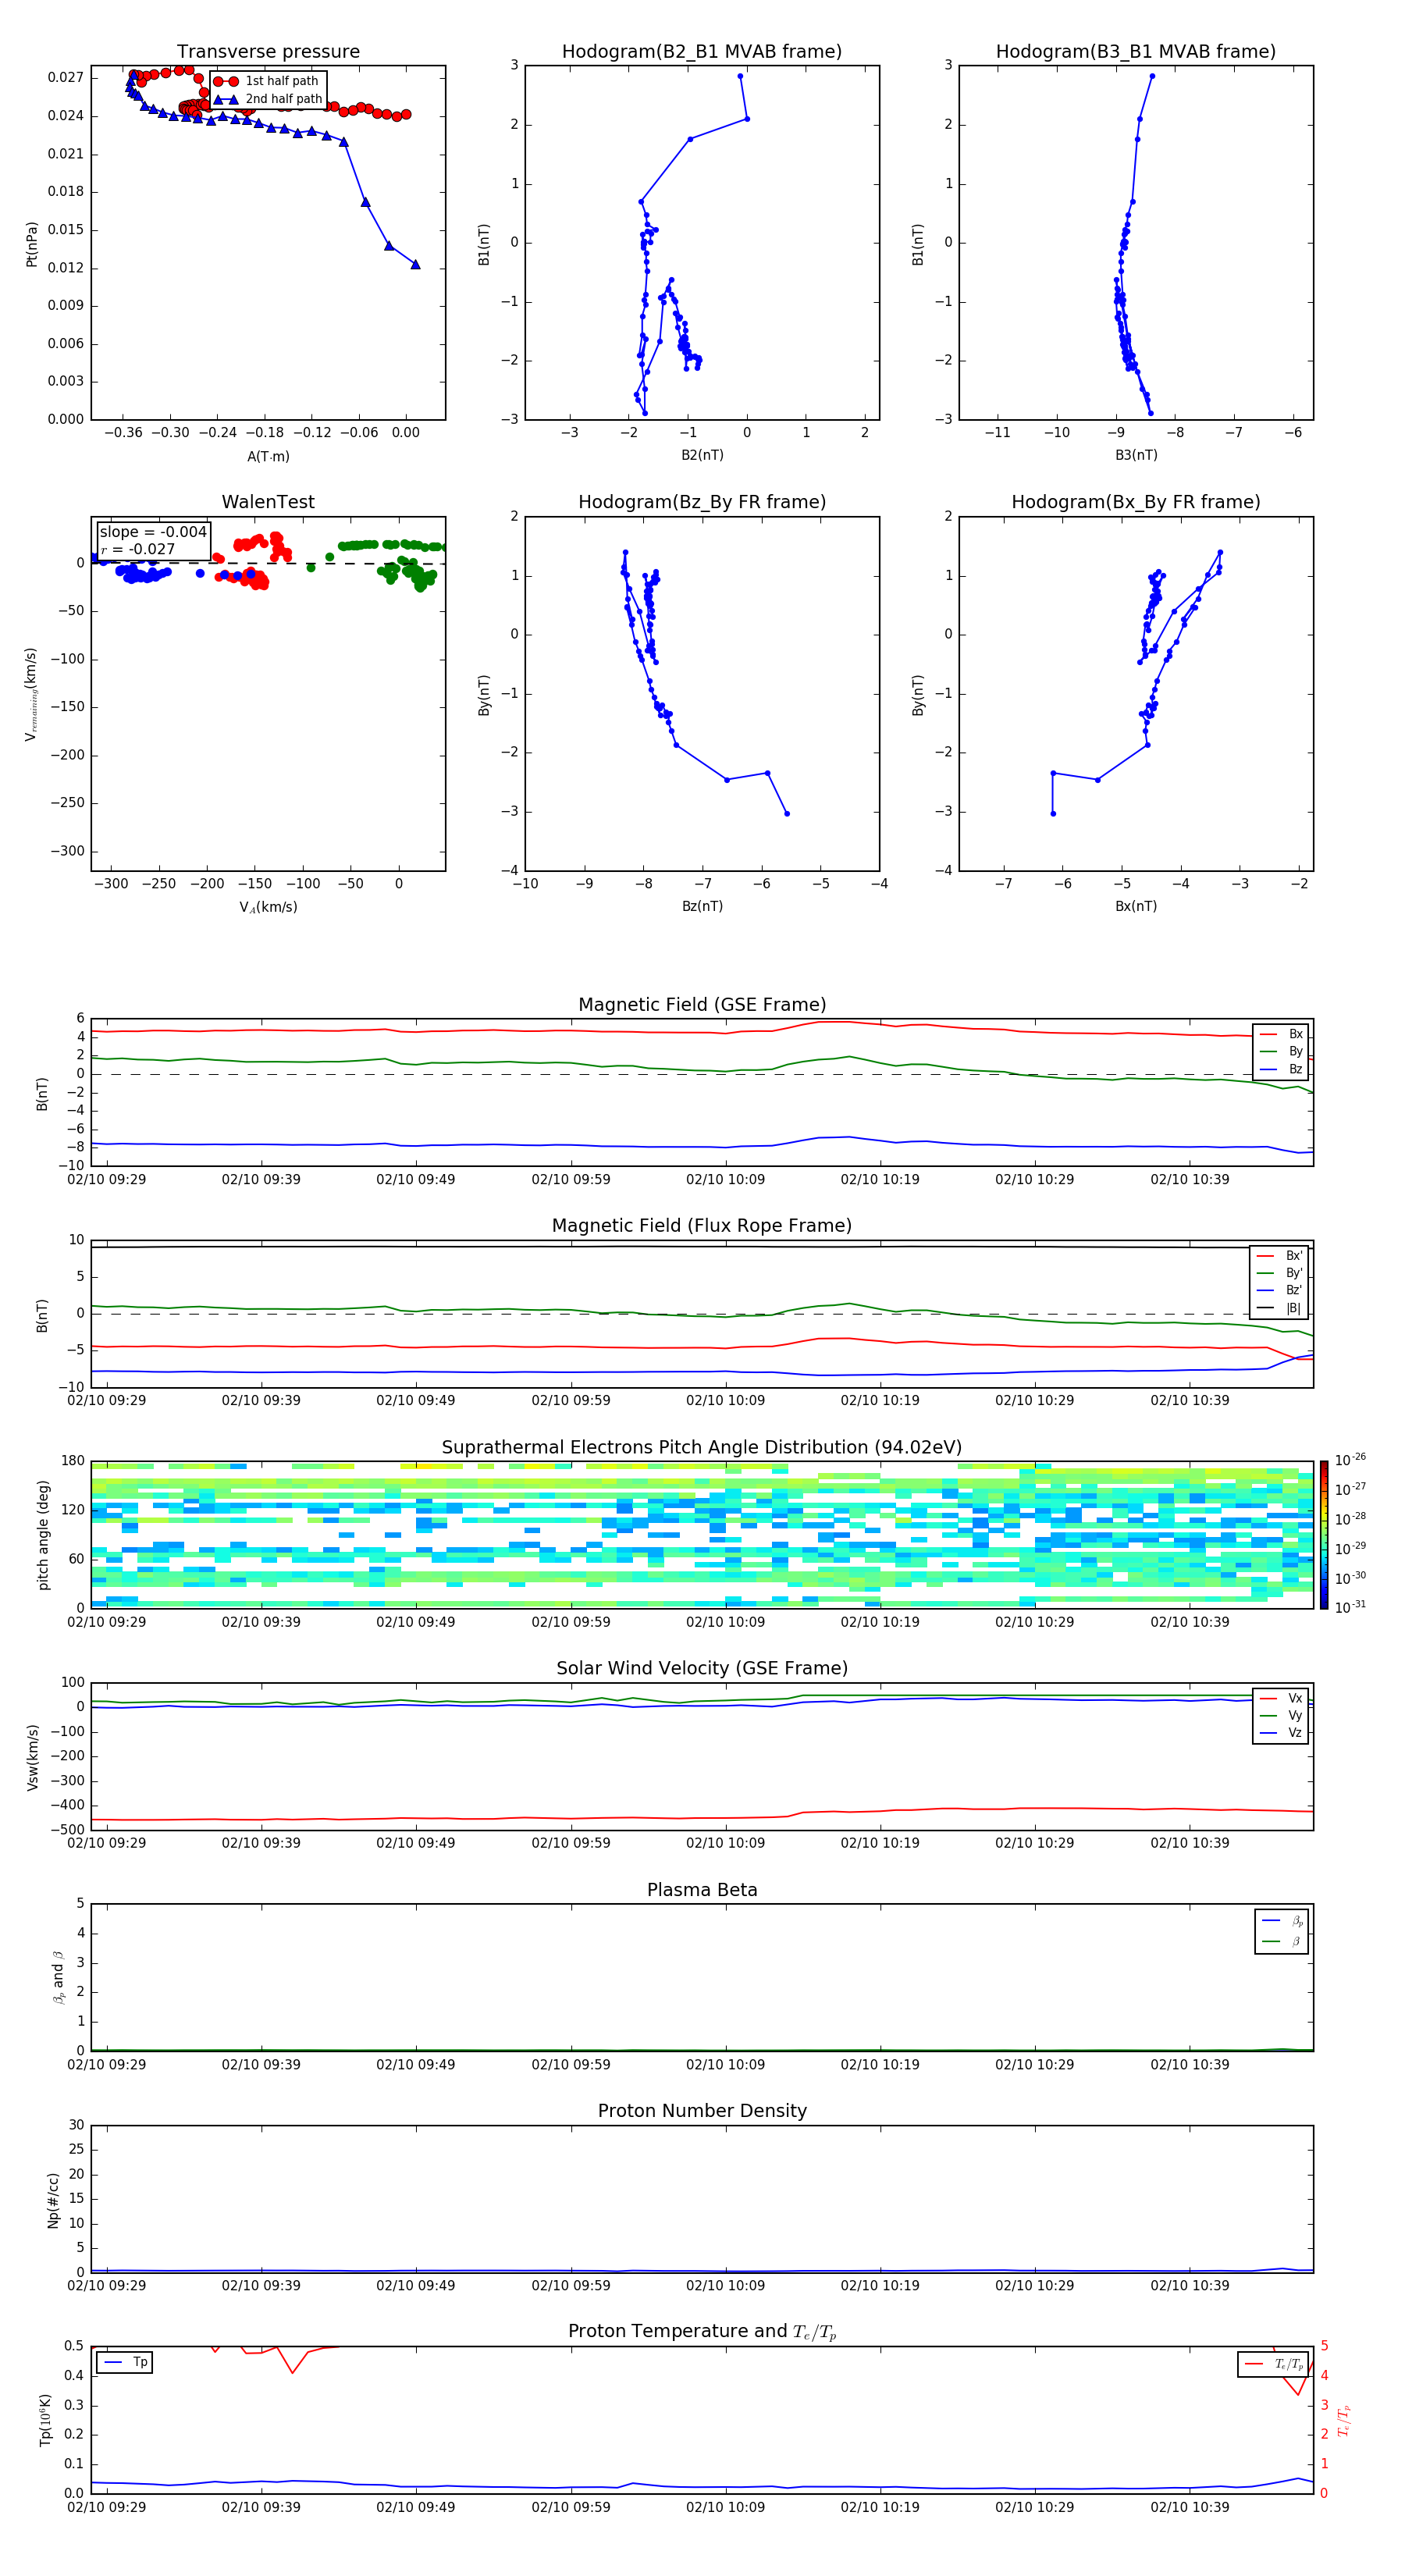Click the 'A(T·m)' x-axis label
Screen dimensions: 1405x2576
(268, 457)
